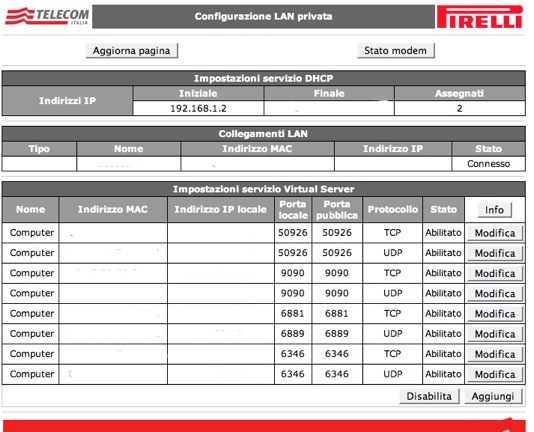
Task: Modify the TCP 6881 port entry
Action: 495,313
